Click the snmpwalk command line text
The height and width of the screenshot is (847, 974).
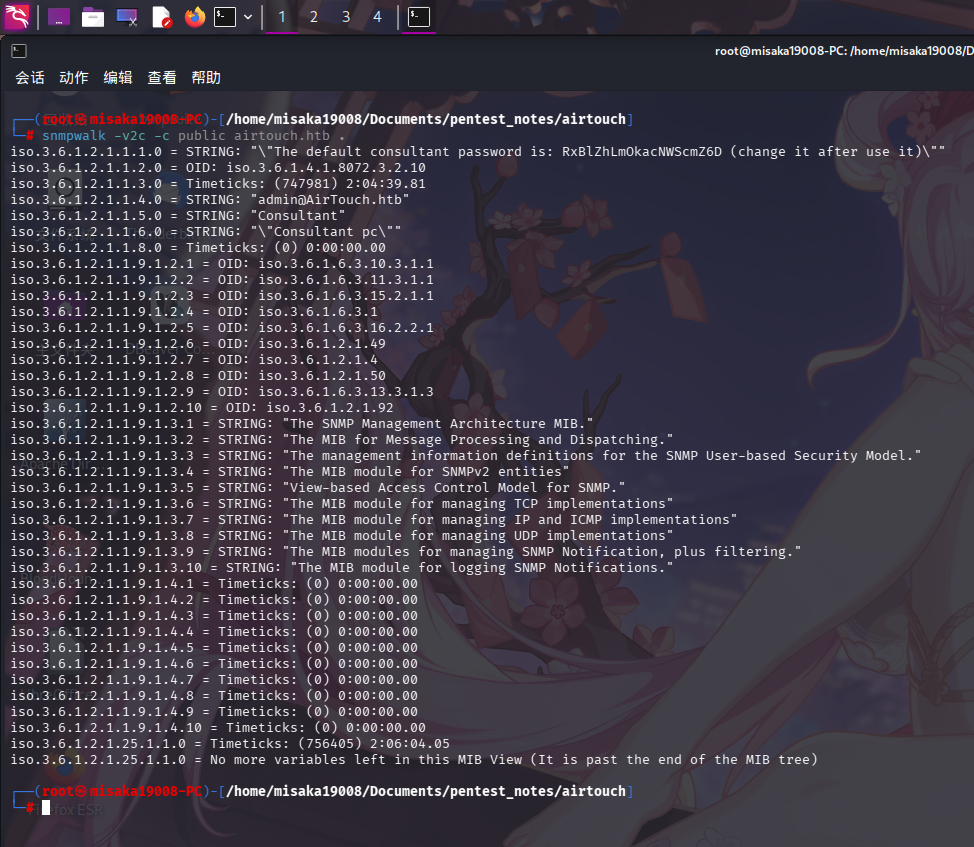point(193,135)
